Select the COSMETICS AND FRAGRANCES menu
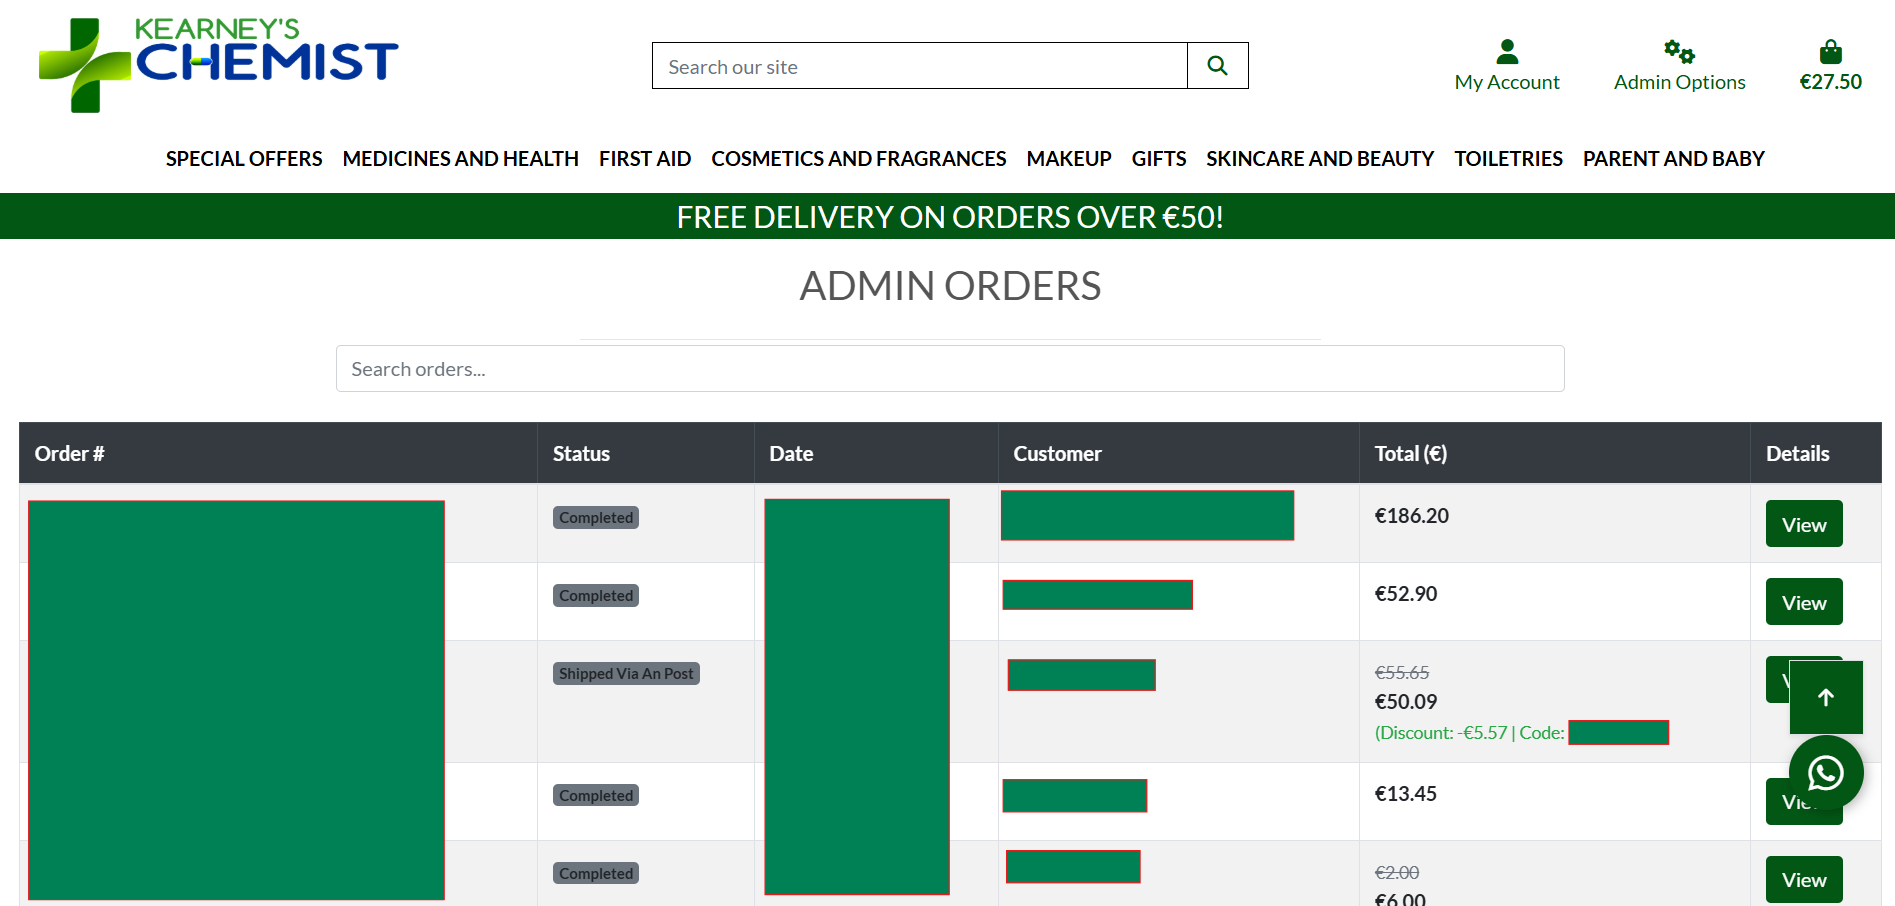 point(858,158)
